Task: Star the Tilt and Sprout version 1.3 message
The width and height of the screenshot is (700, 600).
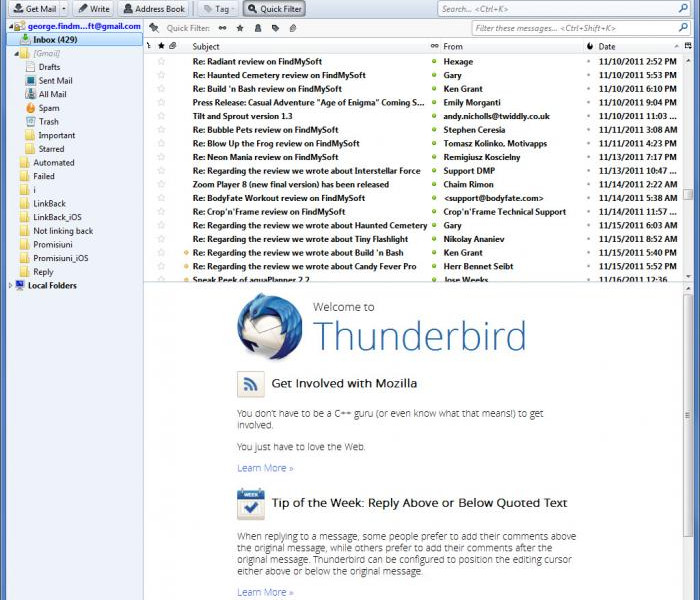Action: click(x=161, y=116)
